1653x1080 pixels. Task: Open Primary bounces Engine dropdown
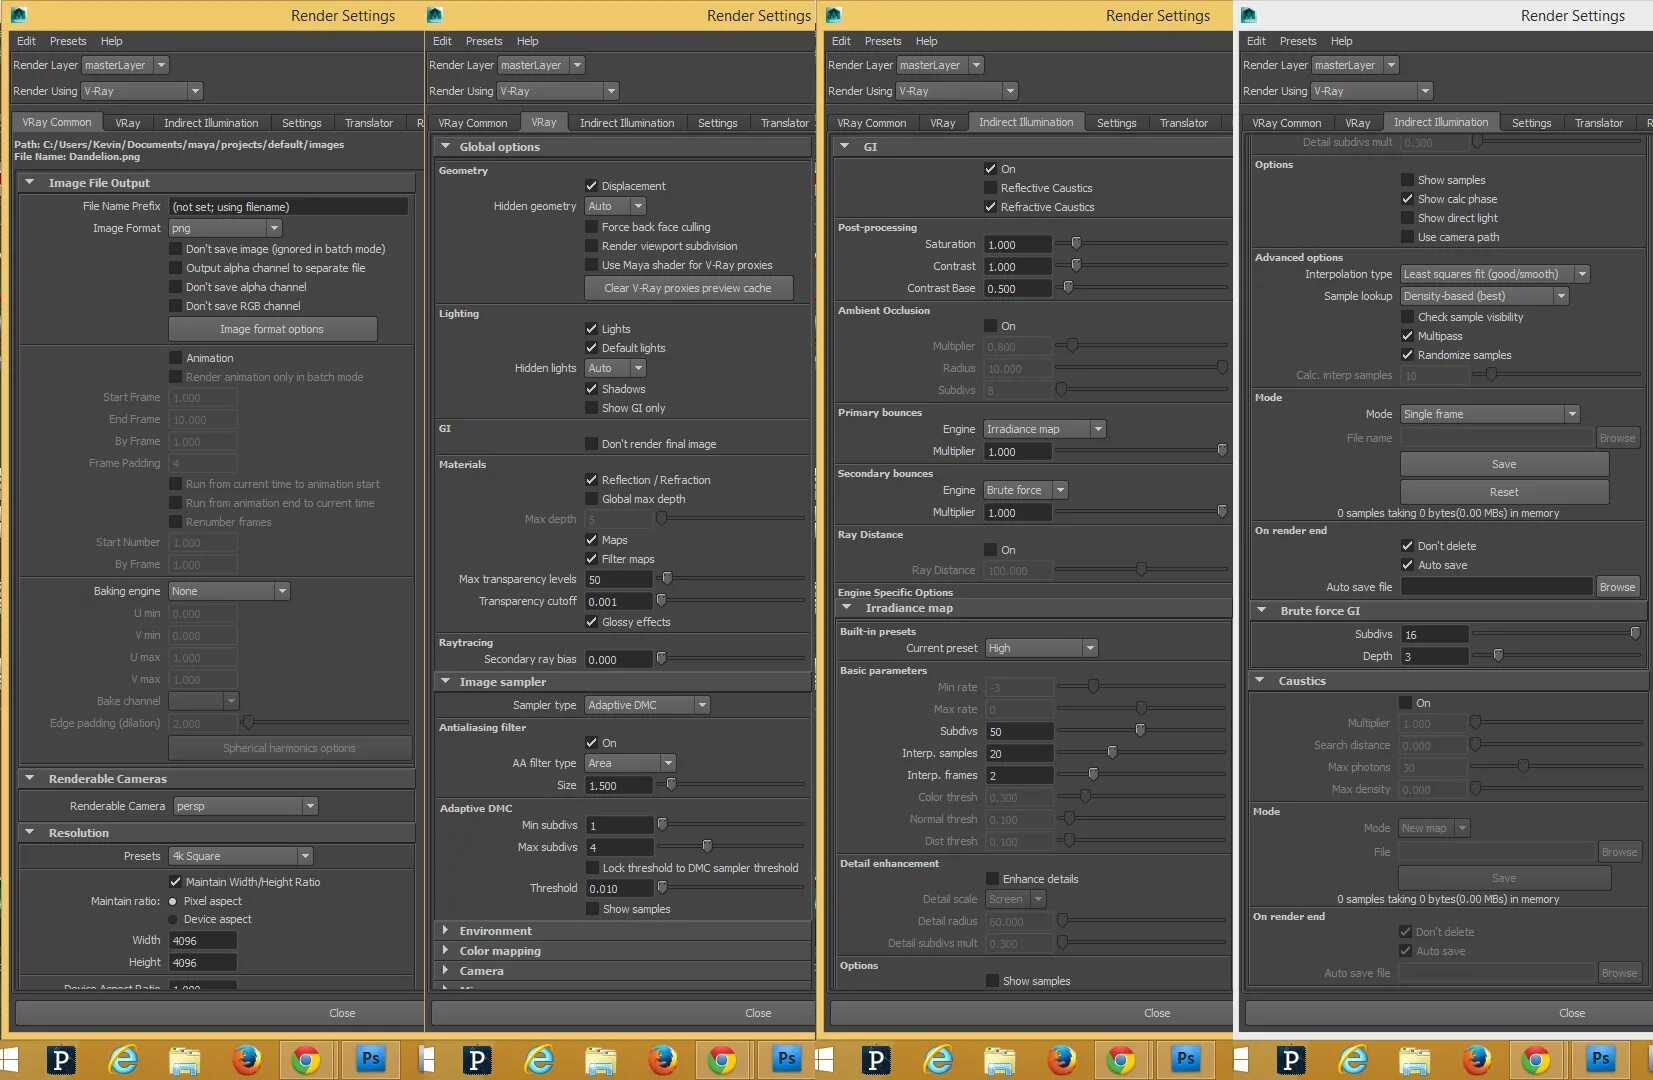coord(1045,429)
